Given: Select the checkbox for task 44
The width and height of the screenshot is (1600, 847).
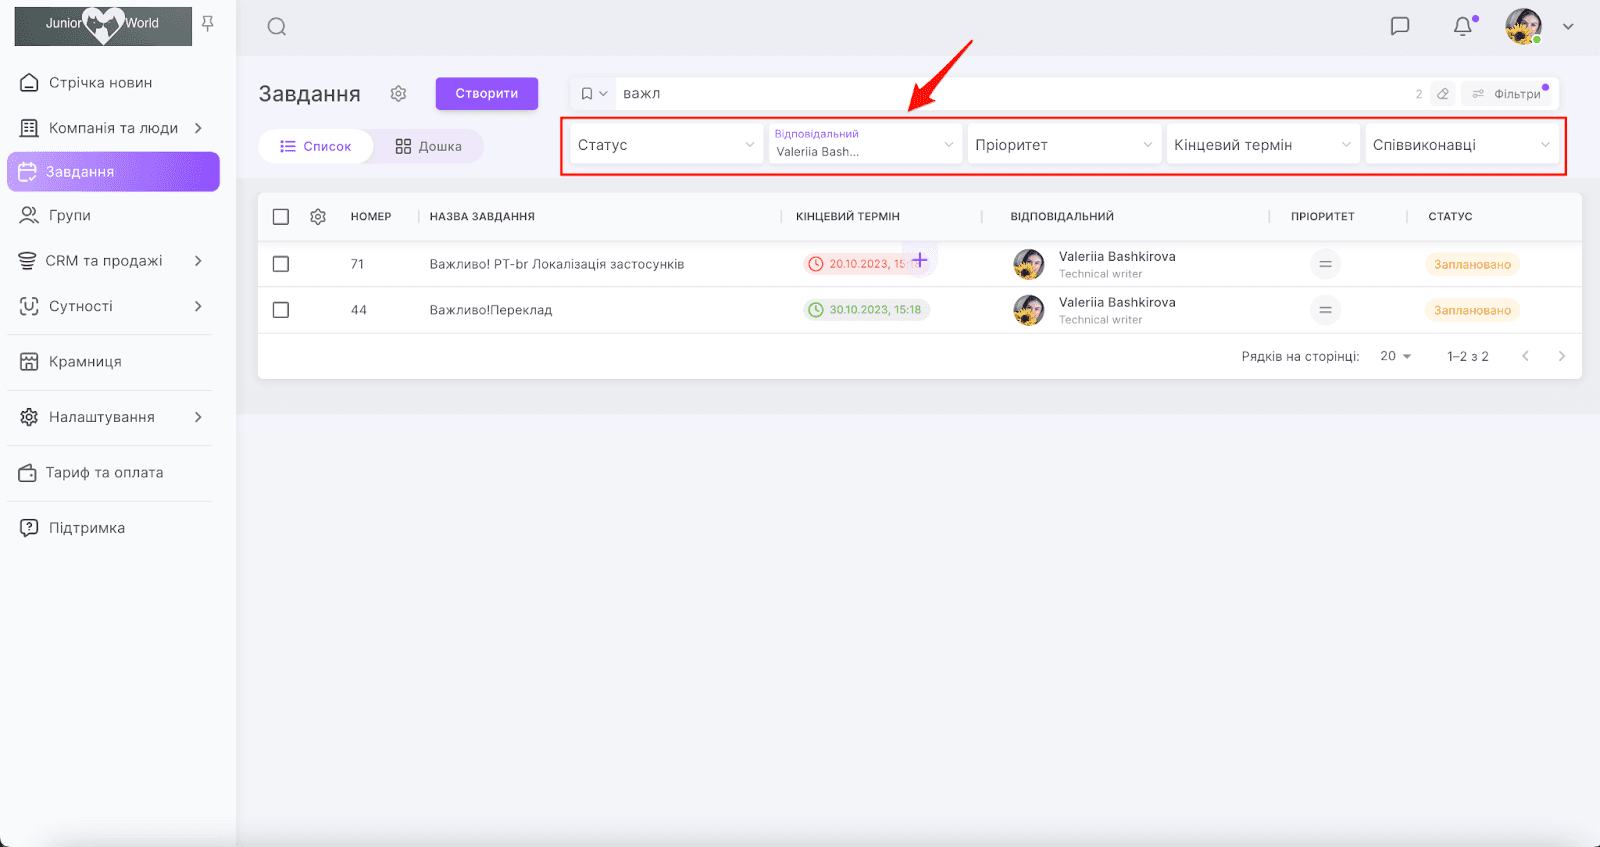Looking at the screenshot, I should 281,310.
